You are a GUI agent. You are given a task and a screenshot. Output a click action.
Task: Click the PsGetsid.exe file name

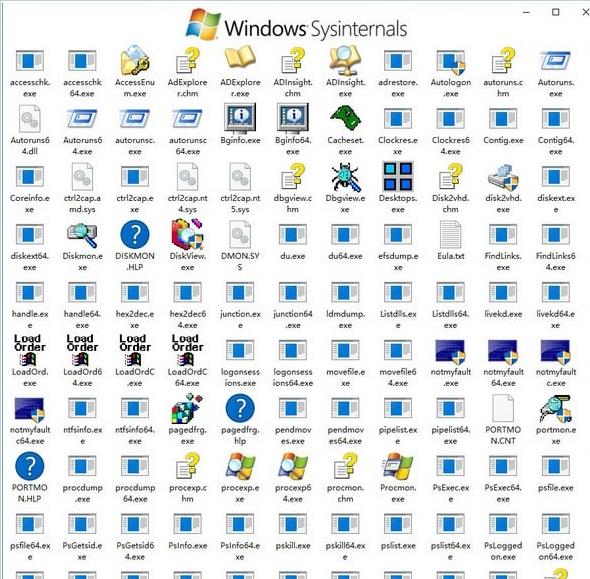pyautogui.click(x=82, y=551)
